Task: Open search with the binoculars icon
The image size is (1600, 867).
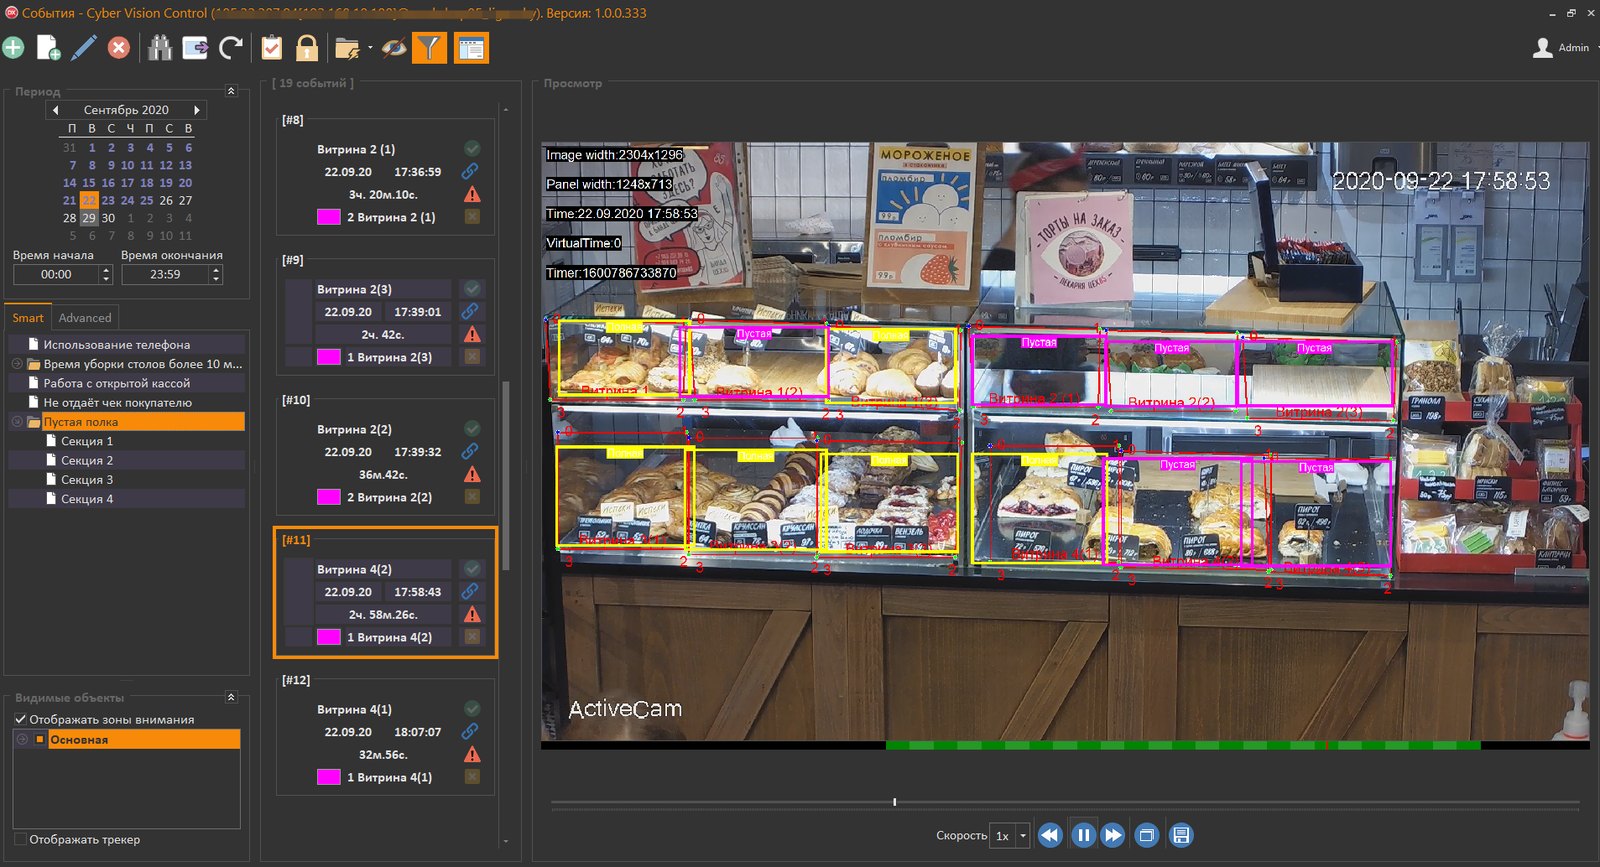Action: click(160, 47)
